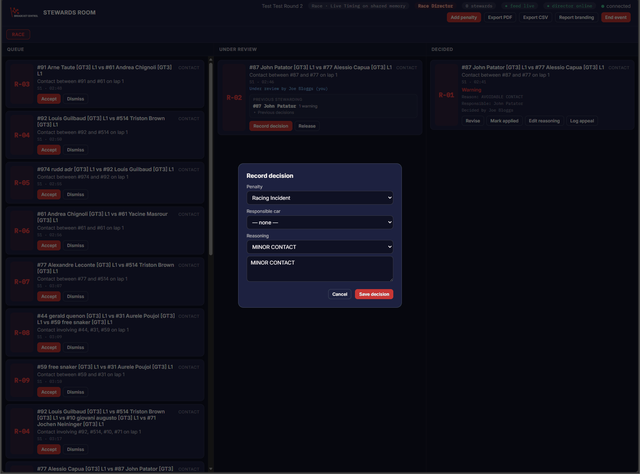The height and width of the screenshot is (474, 640).
Task: Accept incident R-03 Arne Taute
Action: tap(49, 99)
